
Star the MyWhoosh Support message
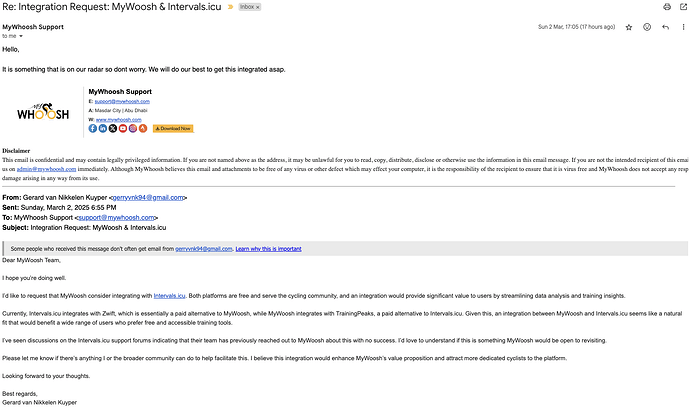(x=629, y=27)
